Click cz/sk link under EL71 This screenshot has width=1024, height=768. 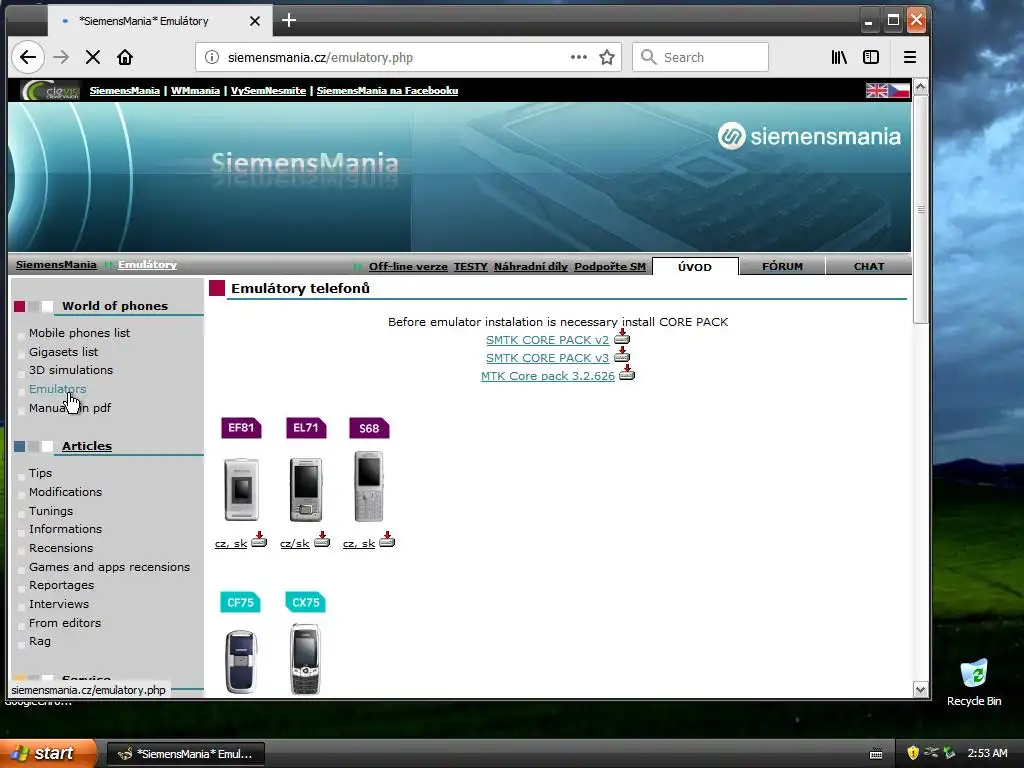pos(295,543)
